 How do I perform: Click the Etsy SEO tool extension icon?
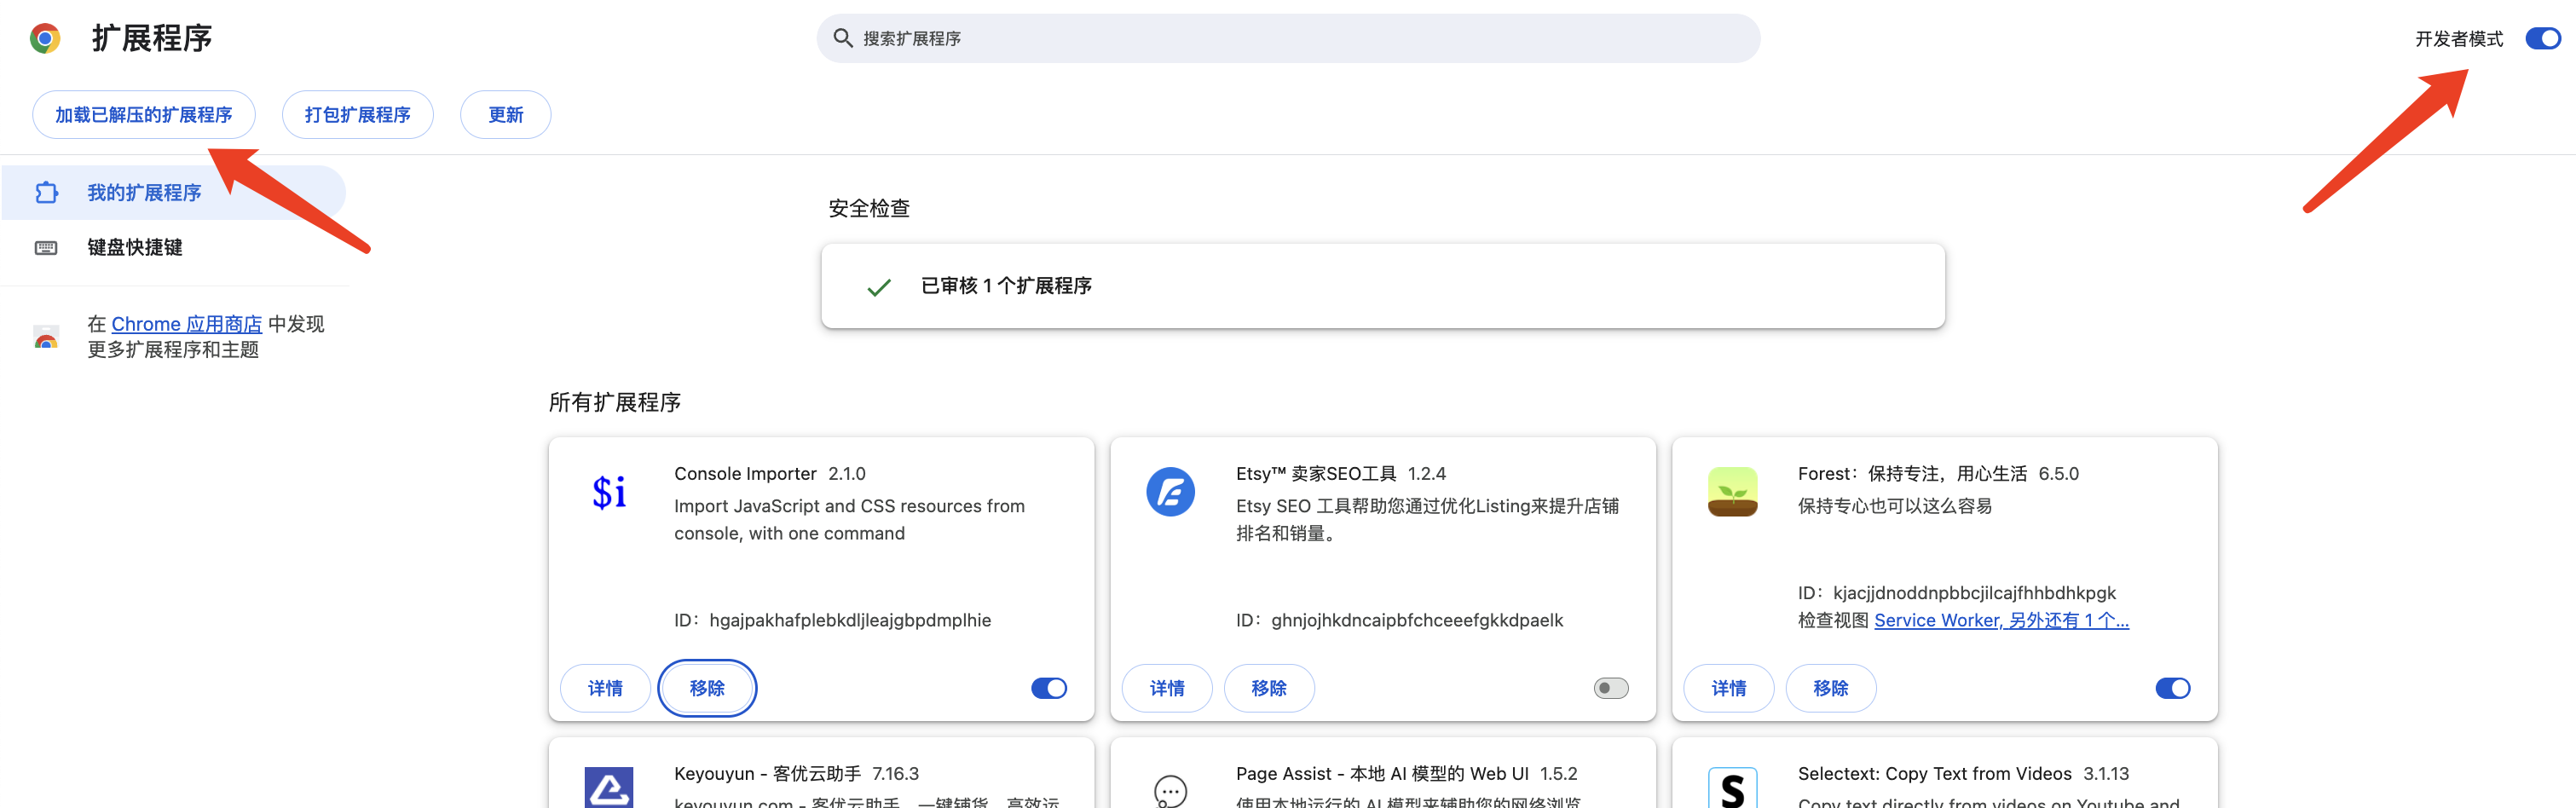(1169, 492)
